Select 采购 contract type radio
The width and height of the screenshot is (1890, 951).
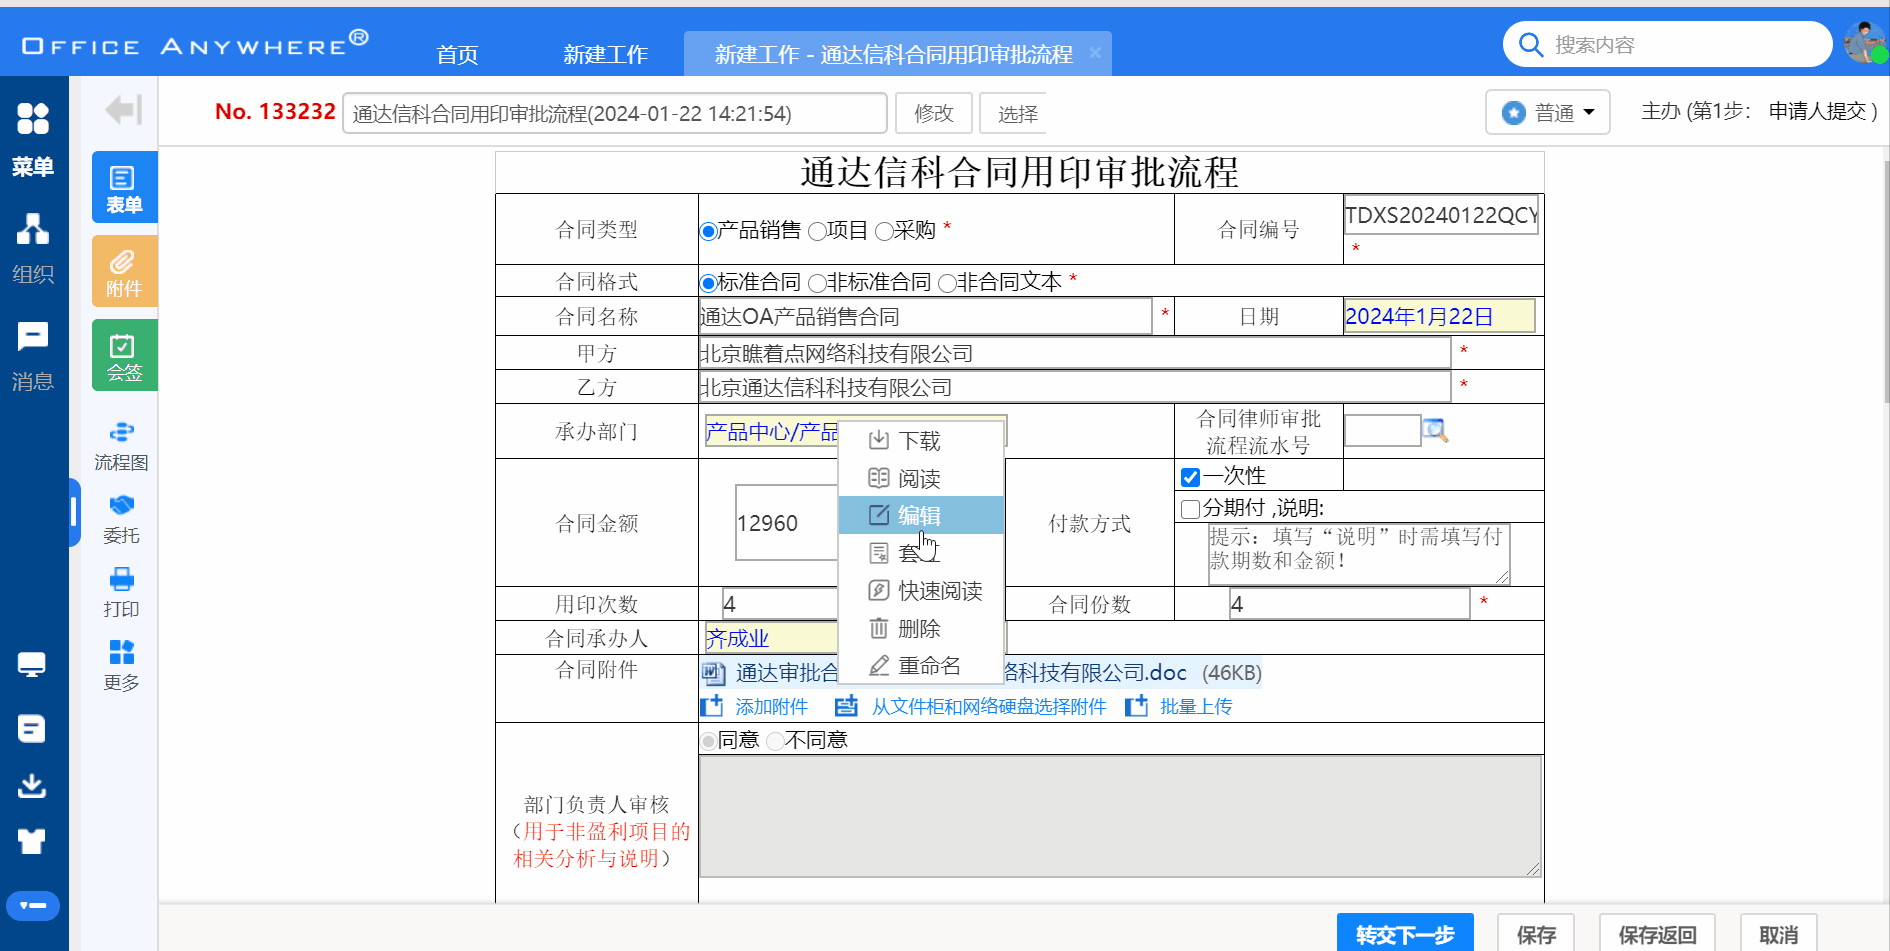click(x=884, y=232)
